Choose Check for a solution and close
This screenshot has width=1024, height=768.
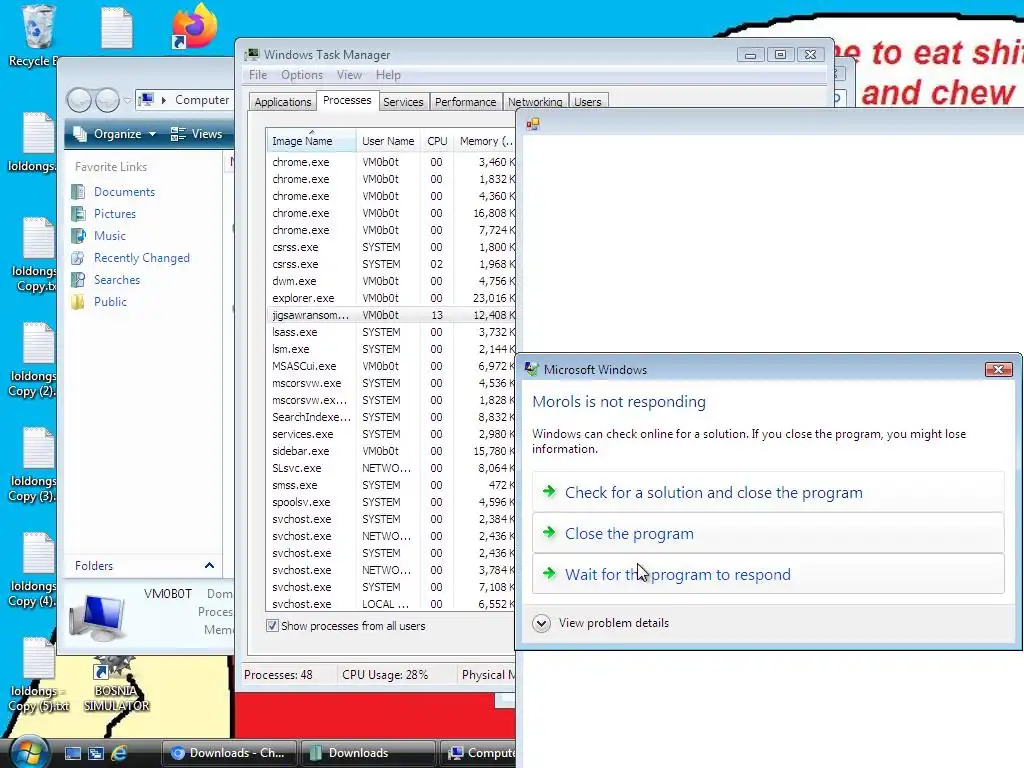click(x=768, y=492)
